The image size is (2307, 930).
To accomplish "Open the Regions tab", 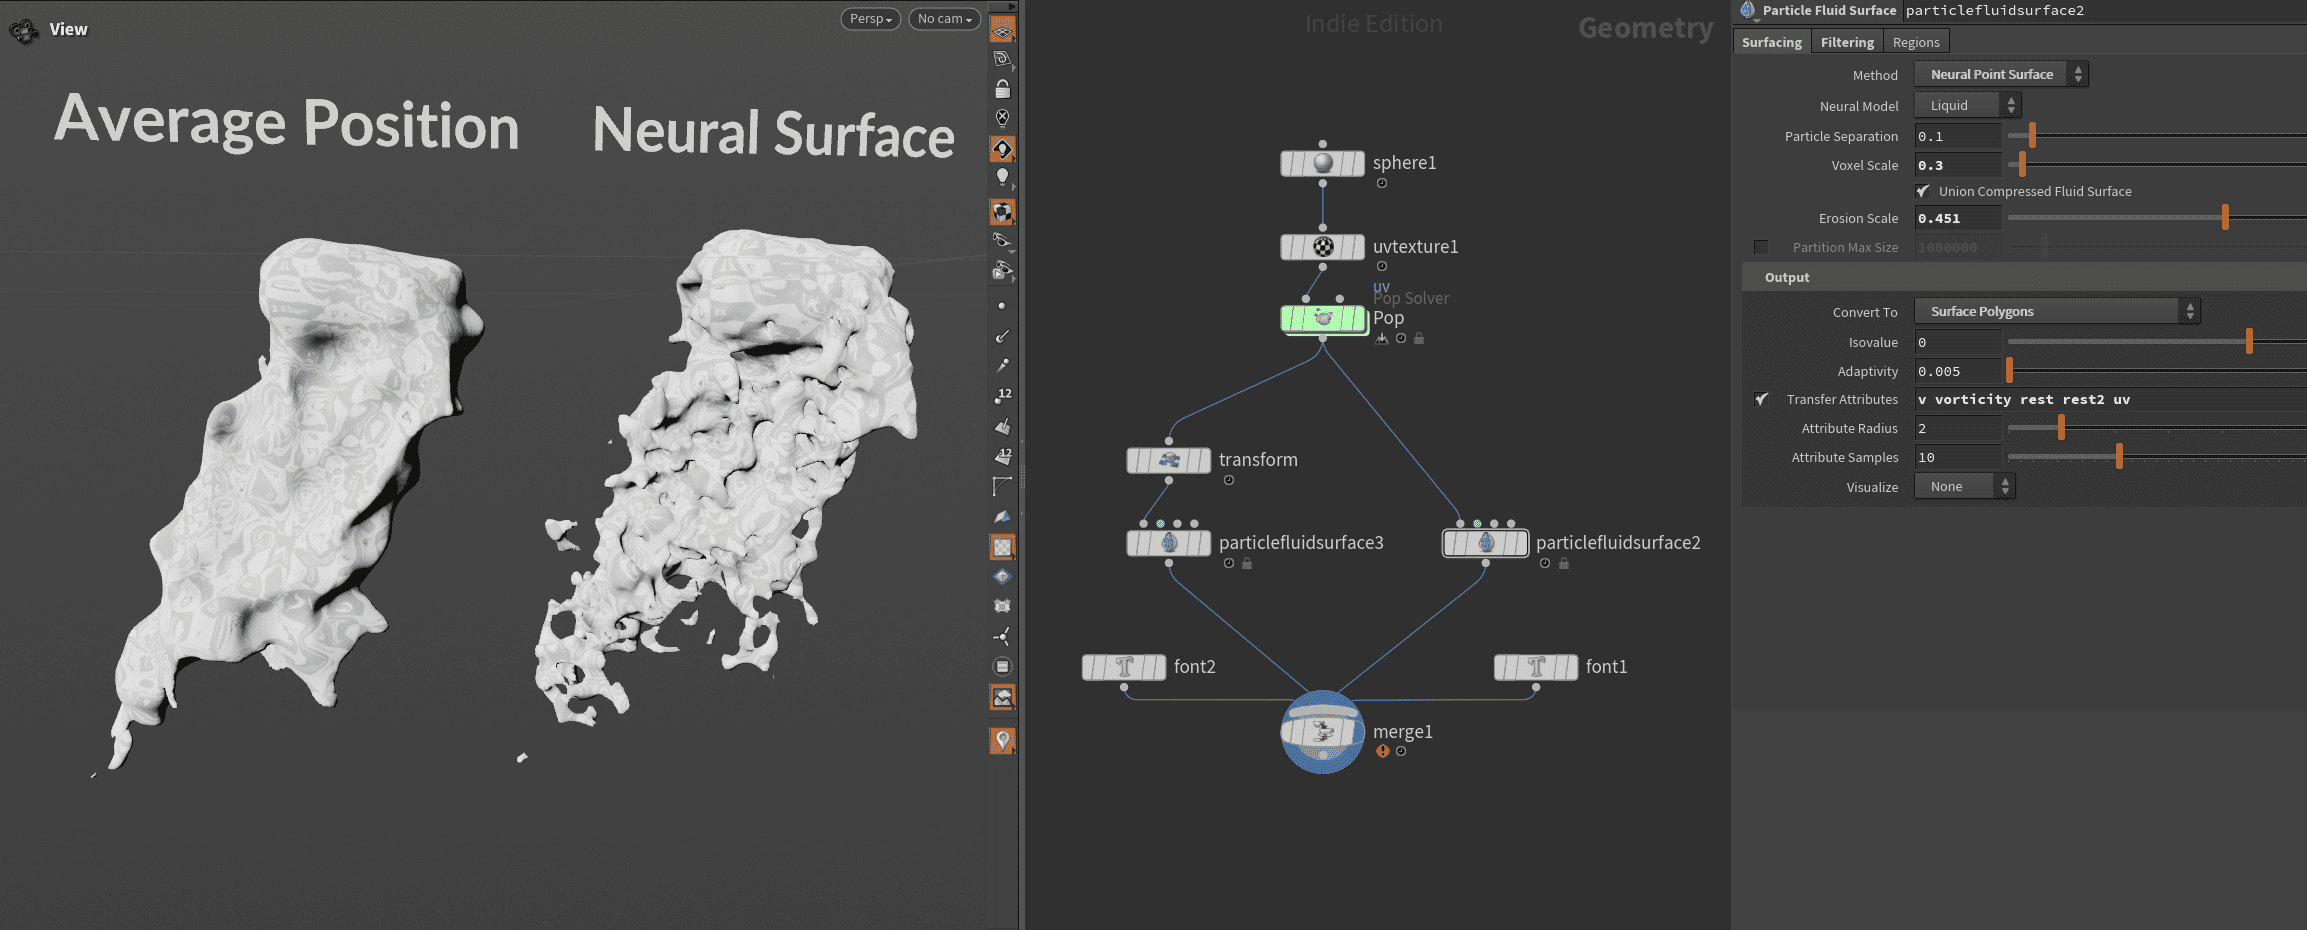I will (1915, 41).
